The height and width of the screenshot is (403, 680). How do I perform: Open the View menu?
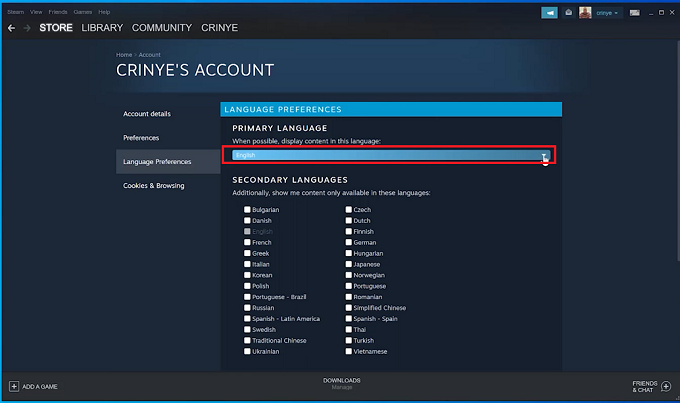click(36, 12)
